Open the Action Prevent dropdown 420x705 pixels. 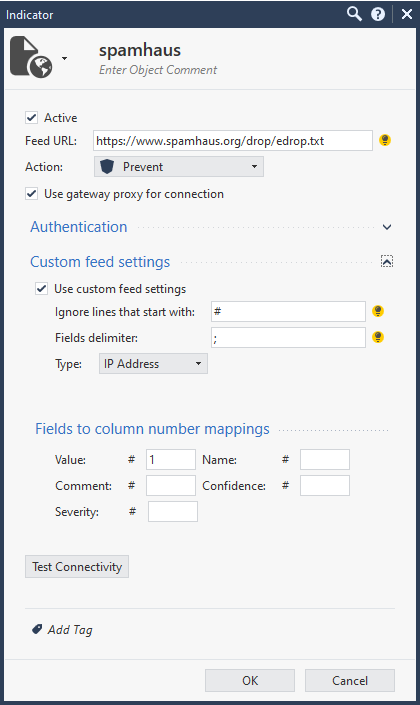click(179, 167)
